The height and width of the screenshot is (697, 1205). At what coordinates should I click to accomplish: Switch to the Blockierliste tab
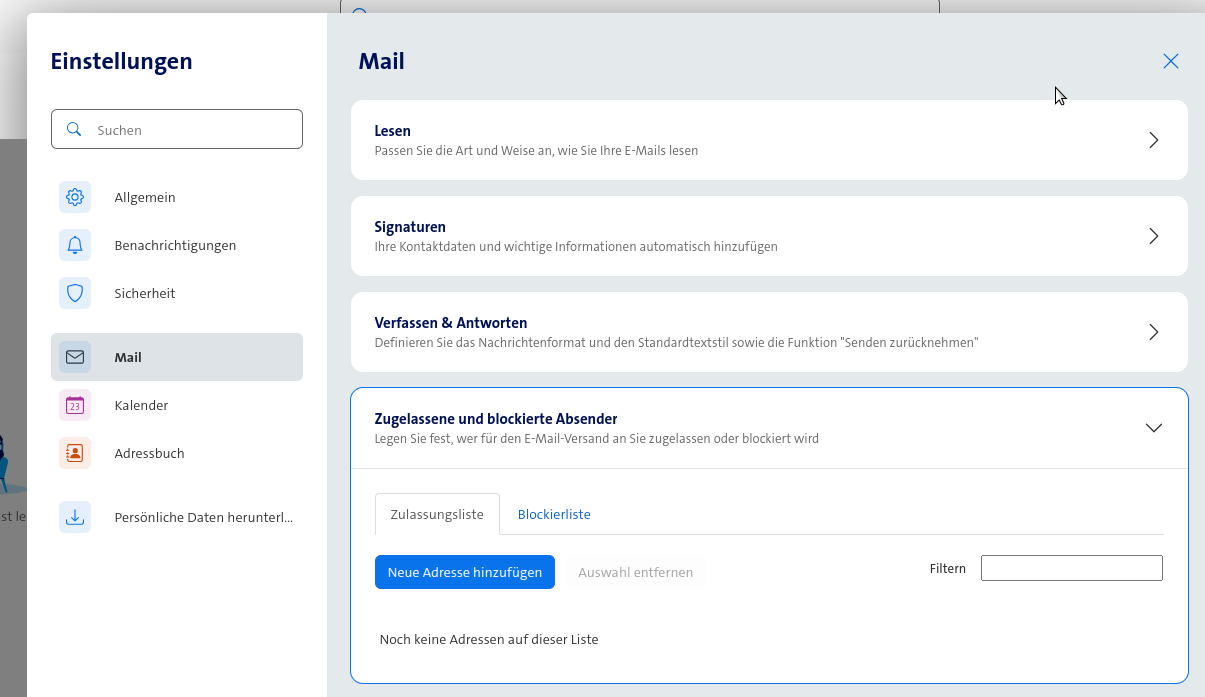coord(554,514)
